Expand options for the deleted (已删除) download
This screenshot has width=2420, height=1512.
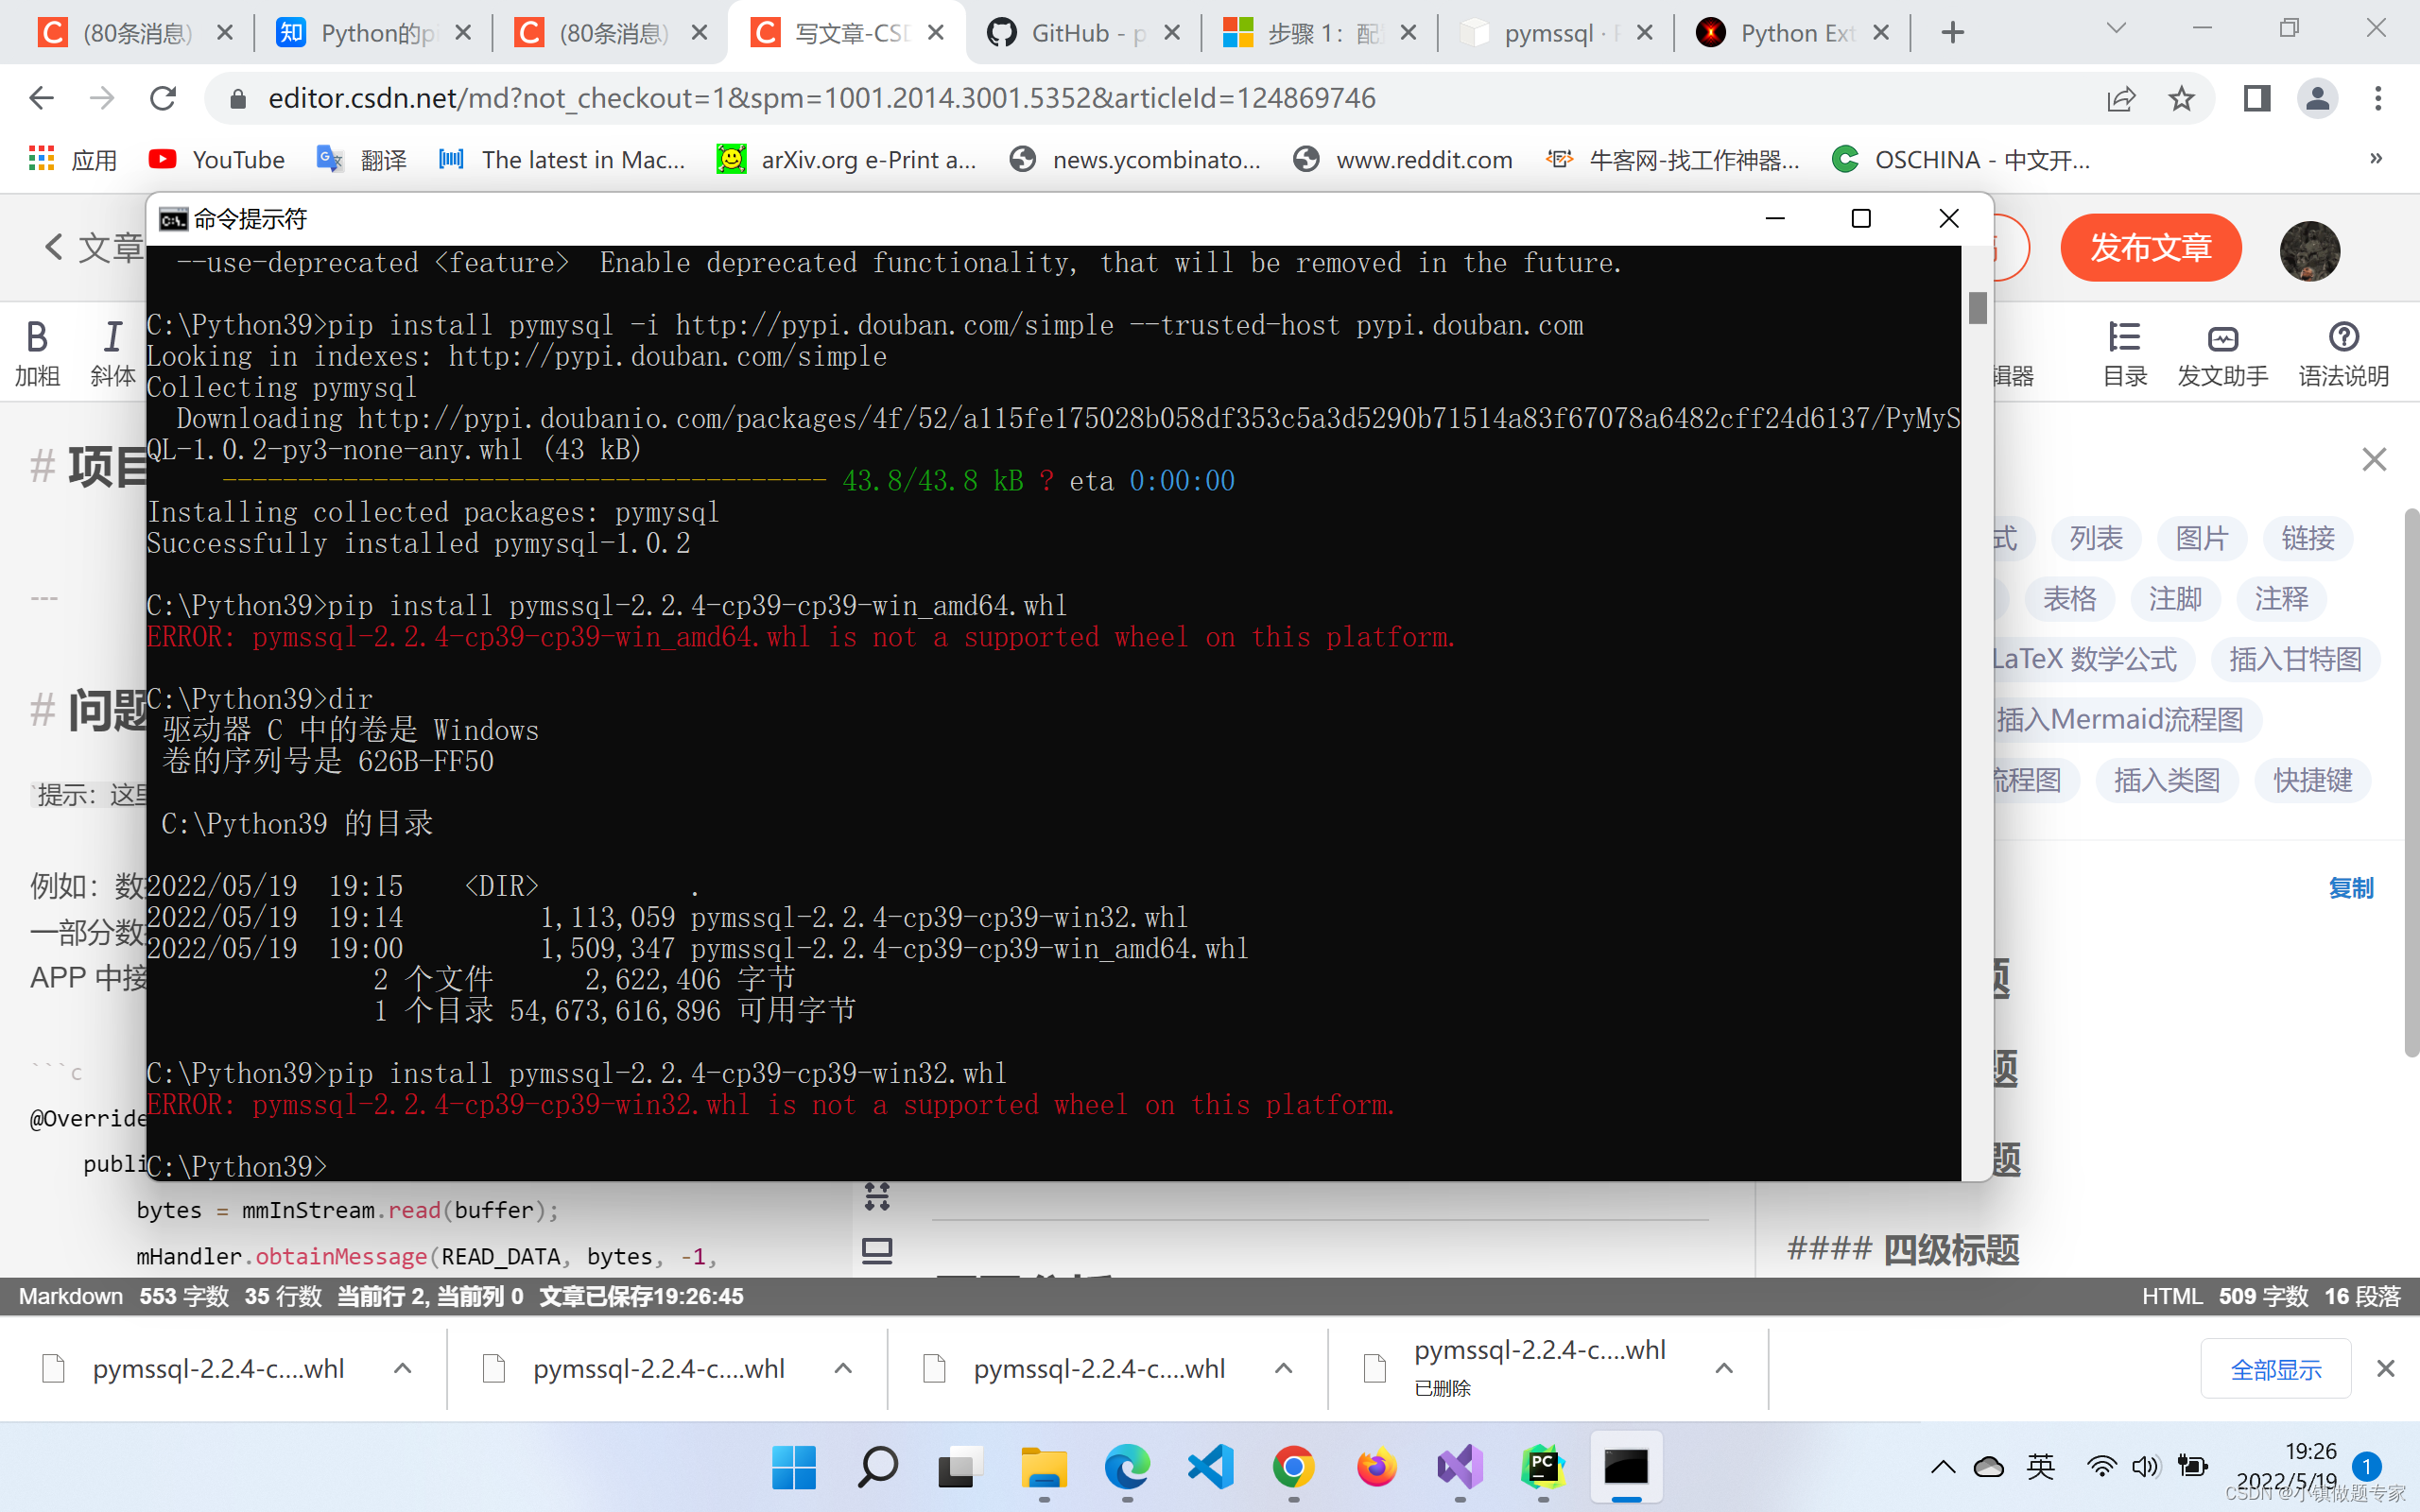(1724, 1369)
